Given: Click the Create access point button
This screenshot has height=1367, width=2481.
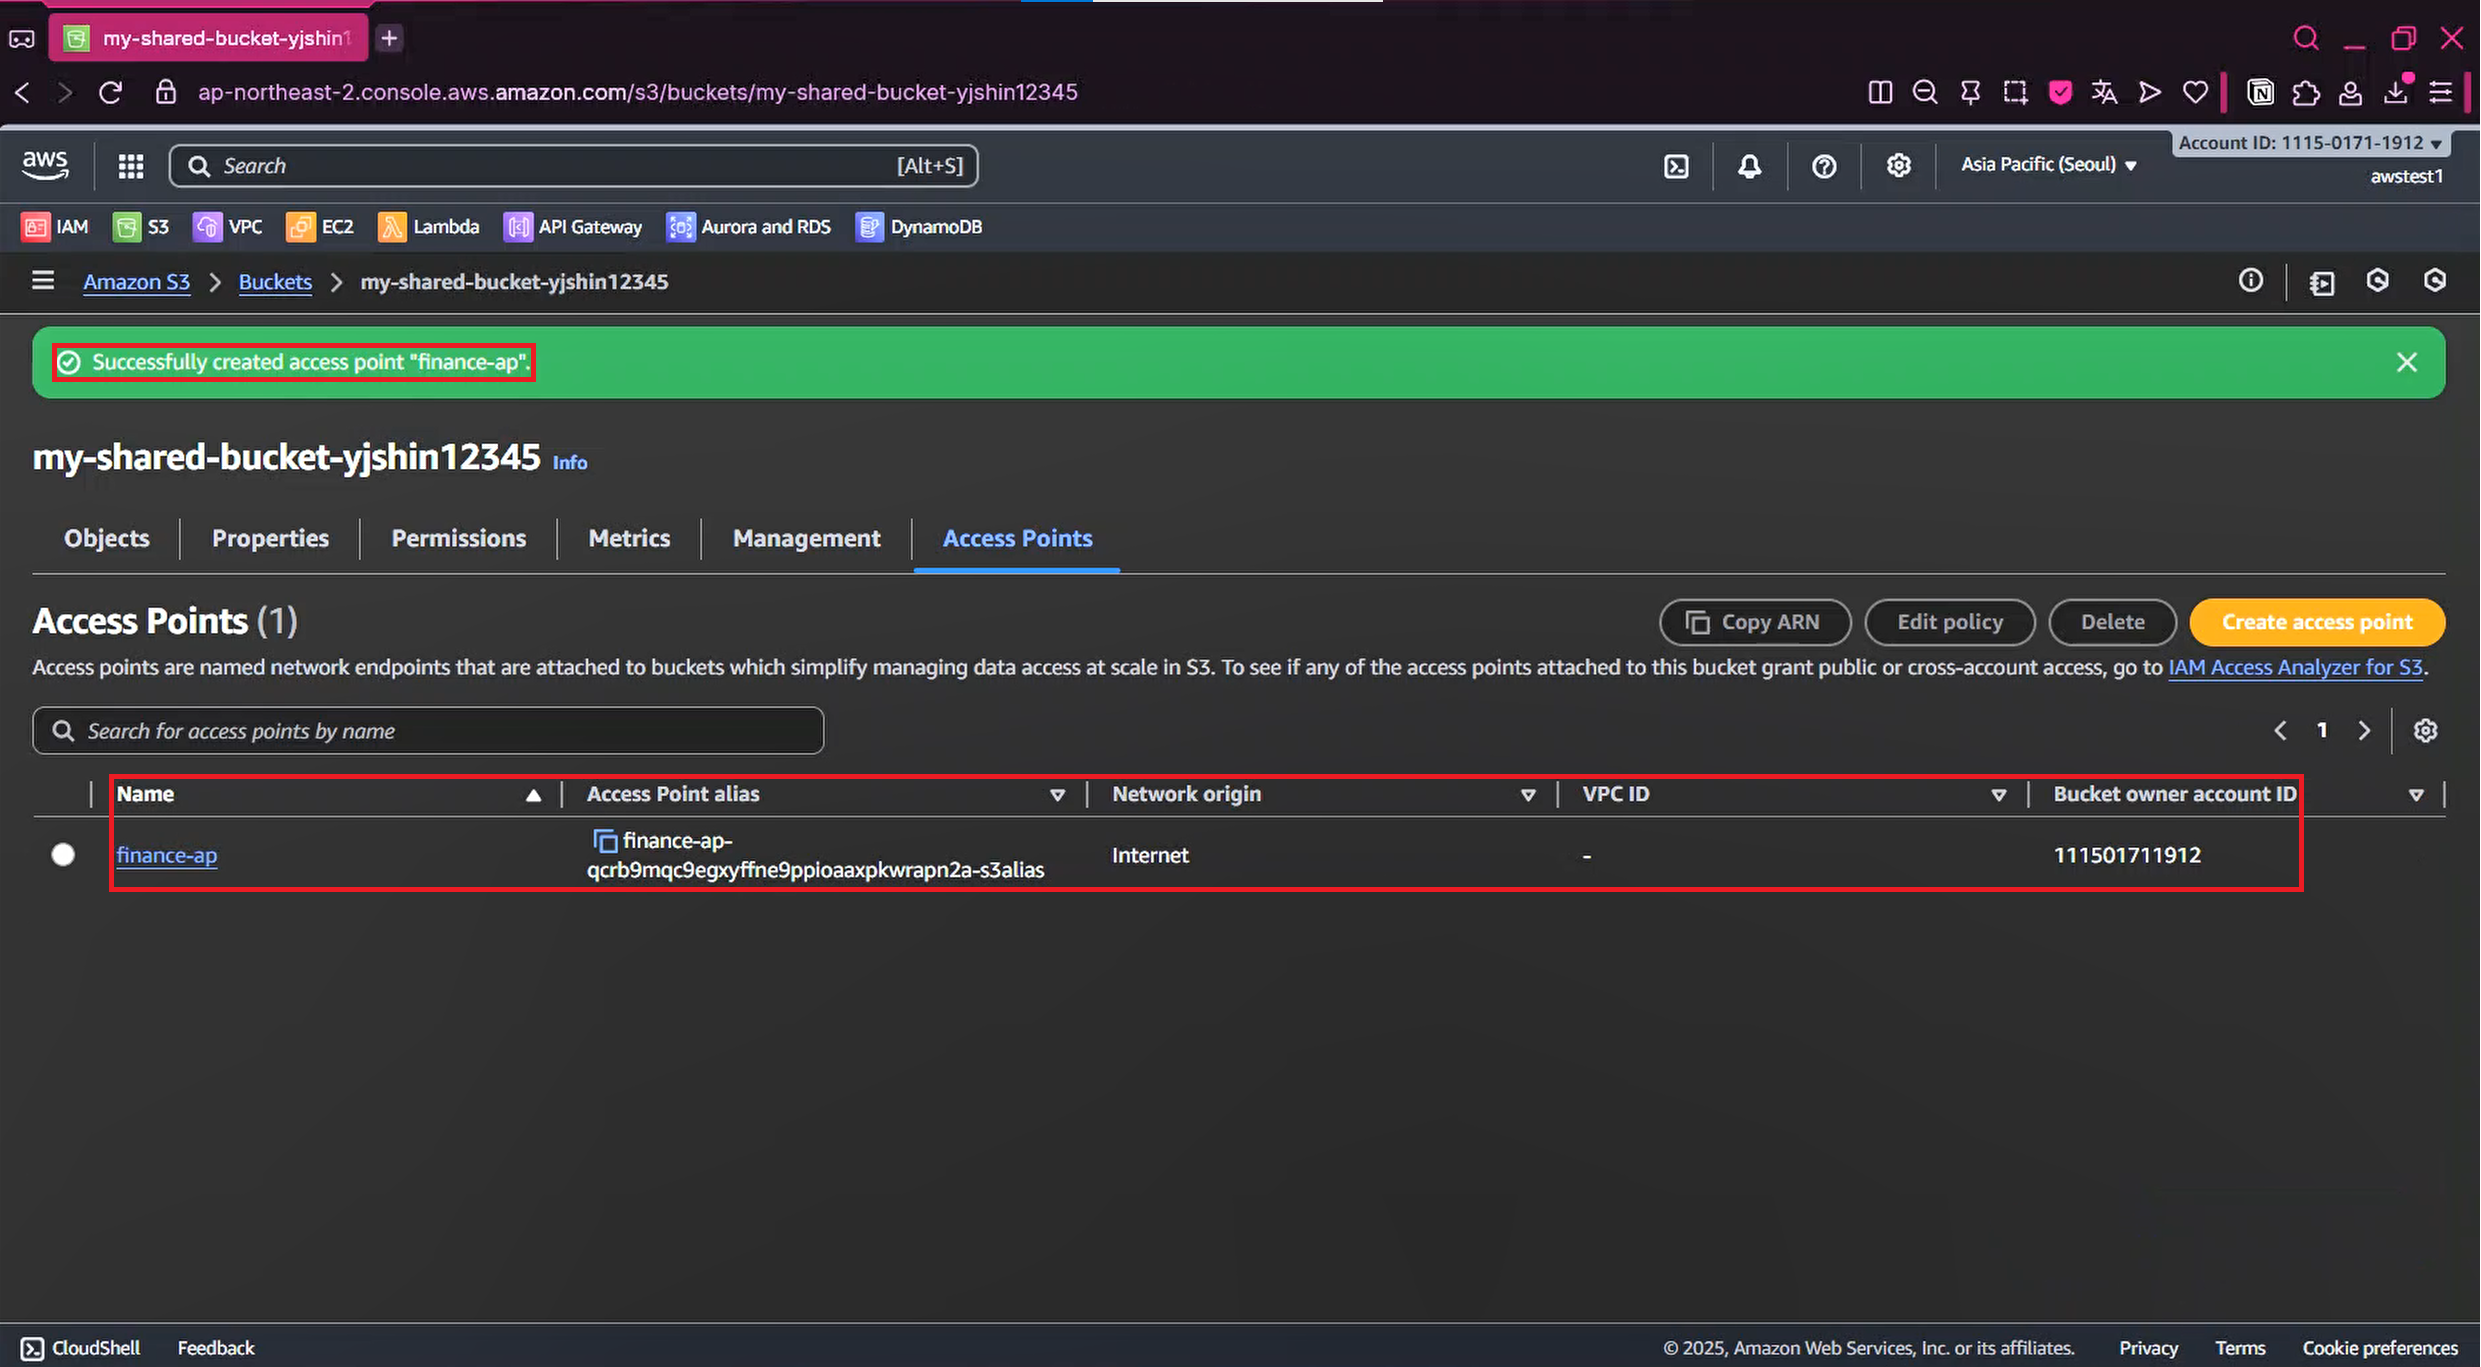Looking at the screenshot, I should (2316, 622).
